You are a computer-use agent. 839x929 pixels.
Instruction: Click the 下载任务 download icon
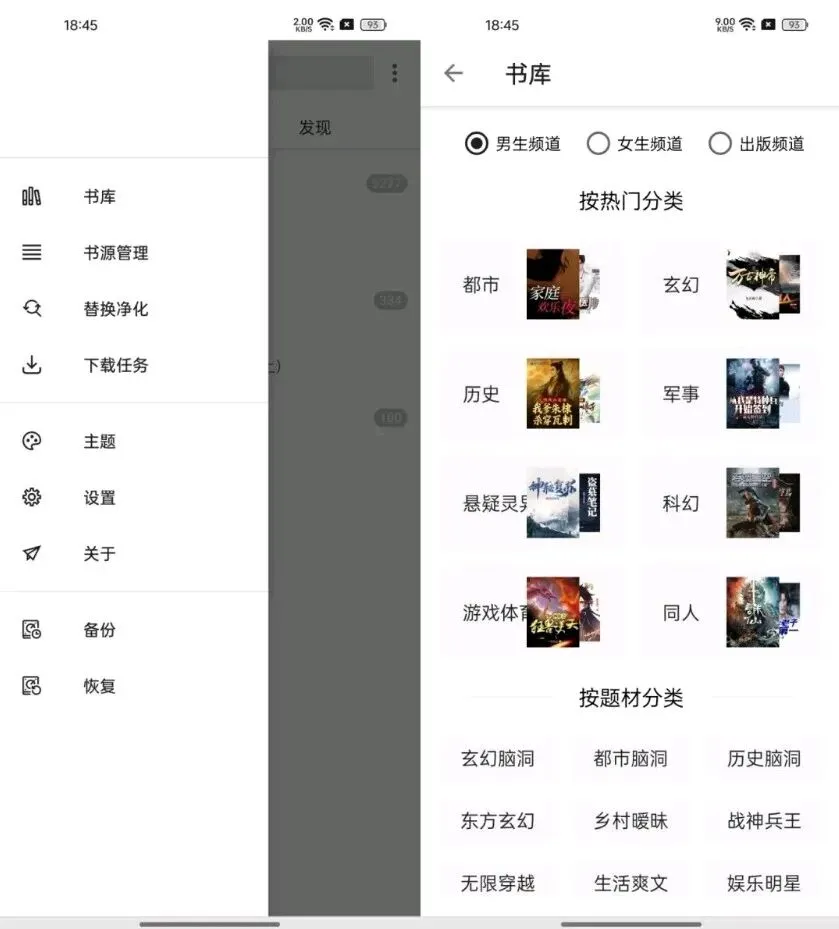pyautogui.click(x=31, y=364)
